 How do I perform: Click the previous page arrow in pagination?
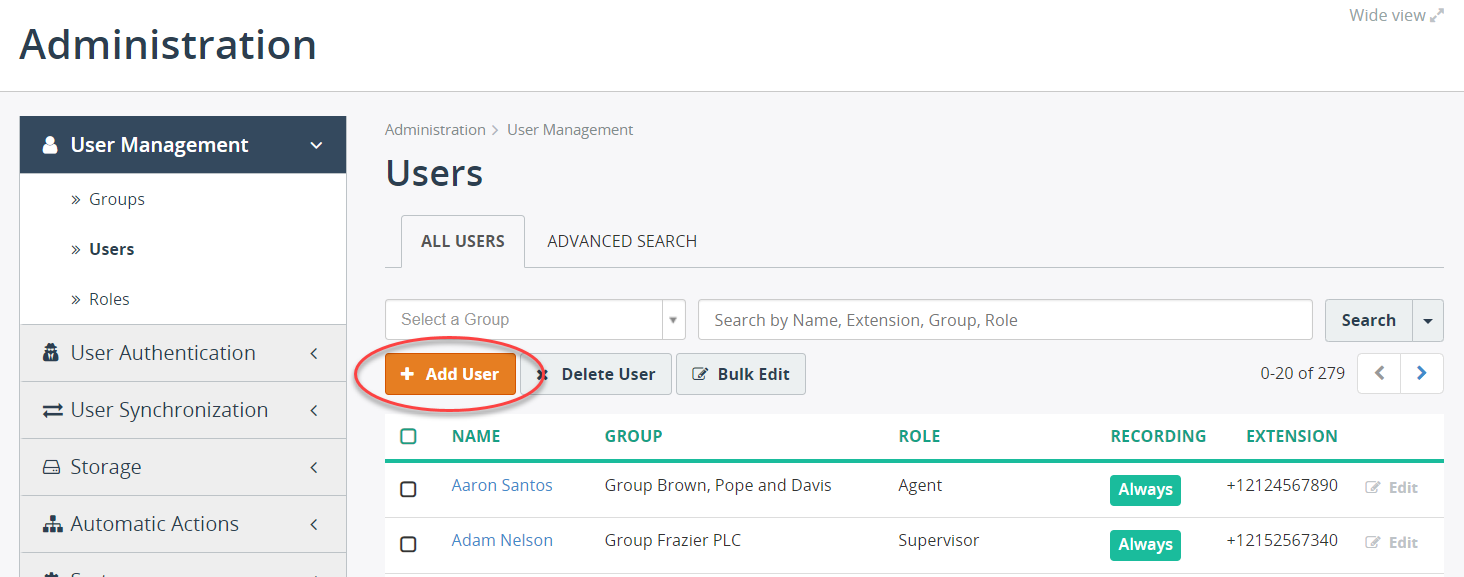click(x=1379, y=374)
